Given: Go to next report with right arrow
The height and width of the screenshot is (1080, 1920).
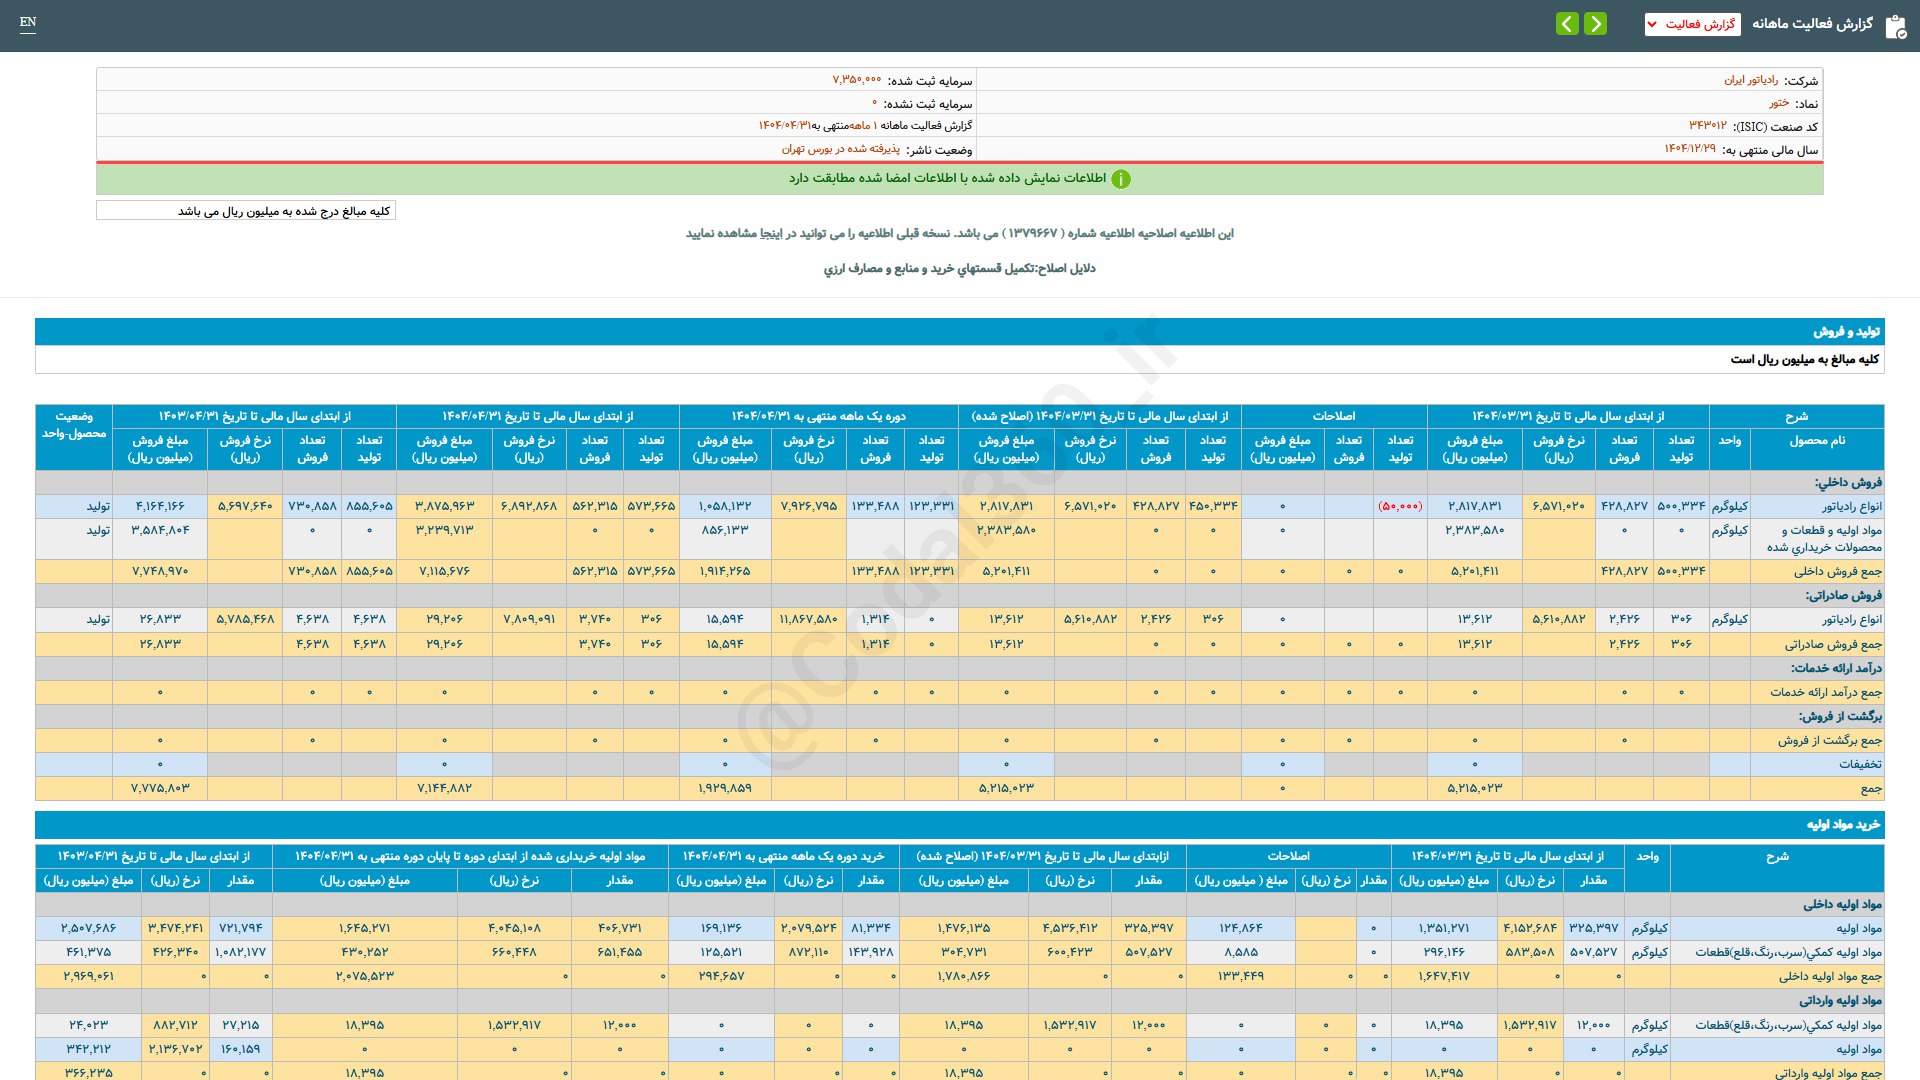Looking at the screenshot, I should [1596, 23].
